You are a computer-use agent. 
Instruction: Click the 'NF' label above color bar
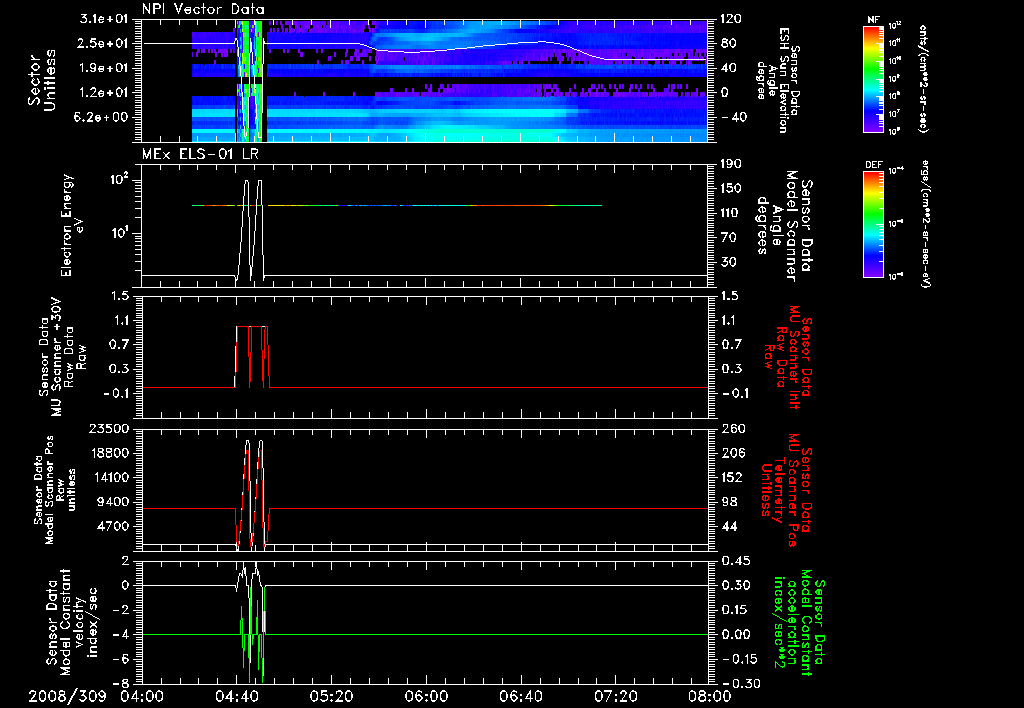(873, 20)
